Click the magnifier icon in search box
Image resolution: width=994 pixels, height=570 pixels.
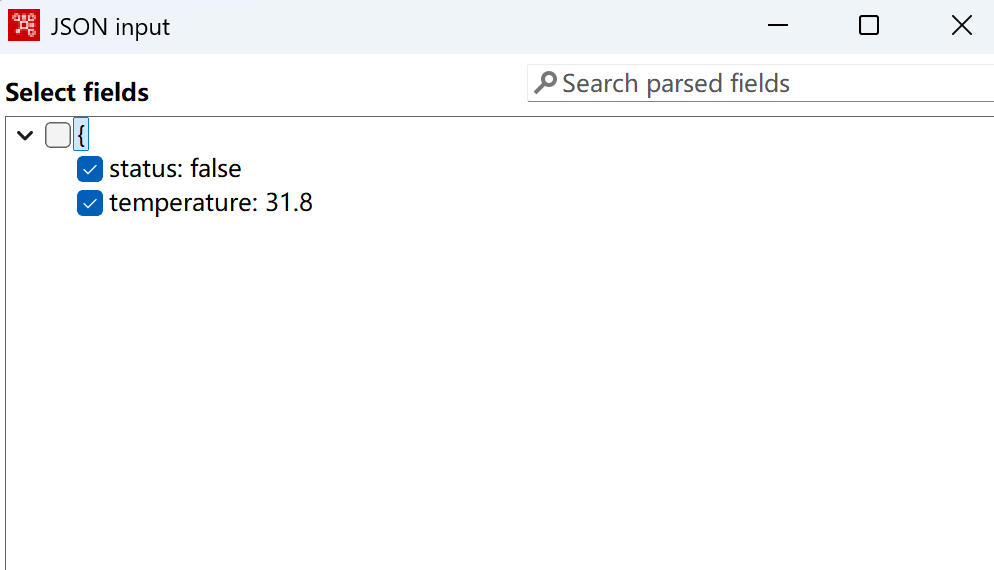545,83
